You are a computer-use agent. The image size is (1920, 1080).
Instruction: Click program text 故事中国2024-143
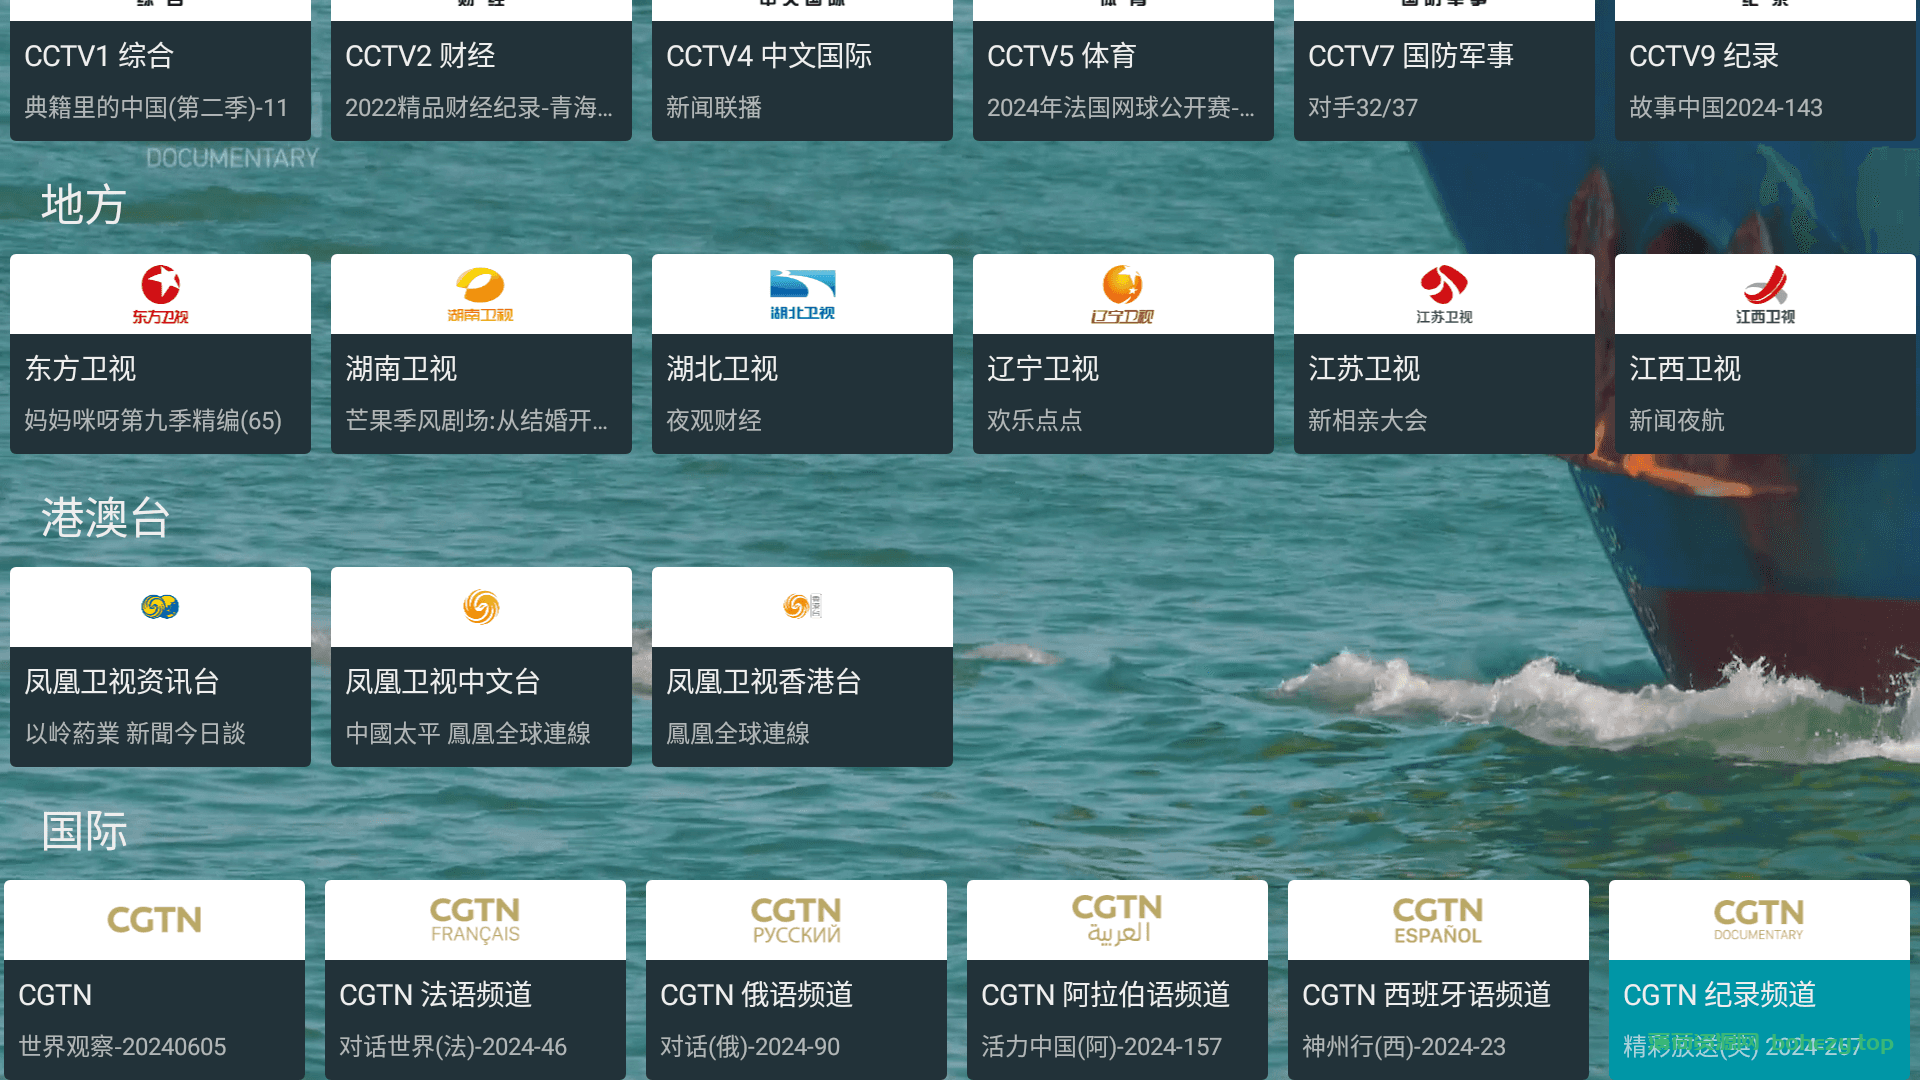click(x=1726, y=107)
